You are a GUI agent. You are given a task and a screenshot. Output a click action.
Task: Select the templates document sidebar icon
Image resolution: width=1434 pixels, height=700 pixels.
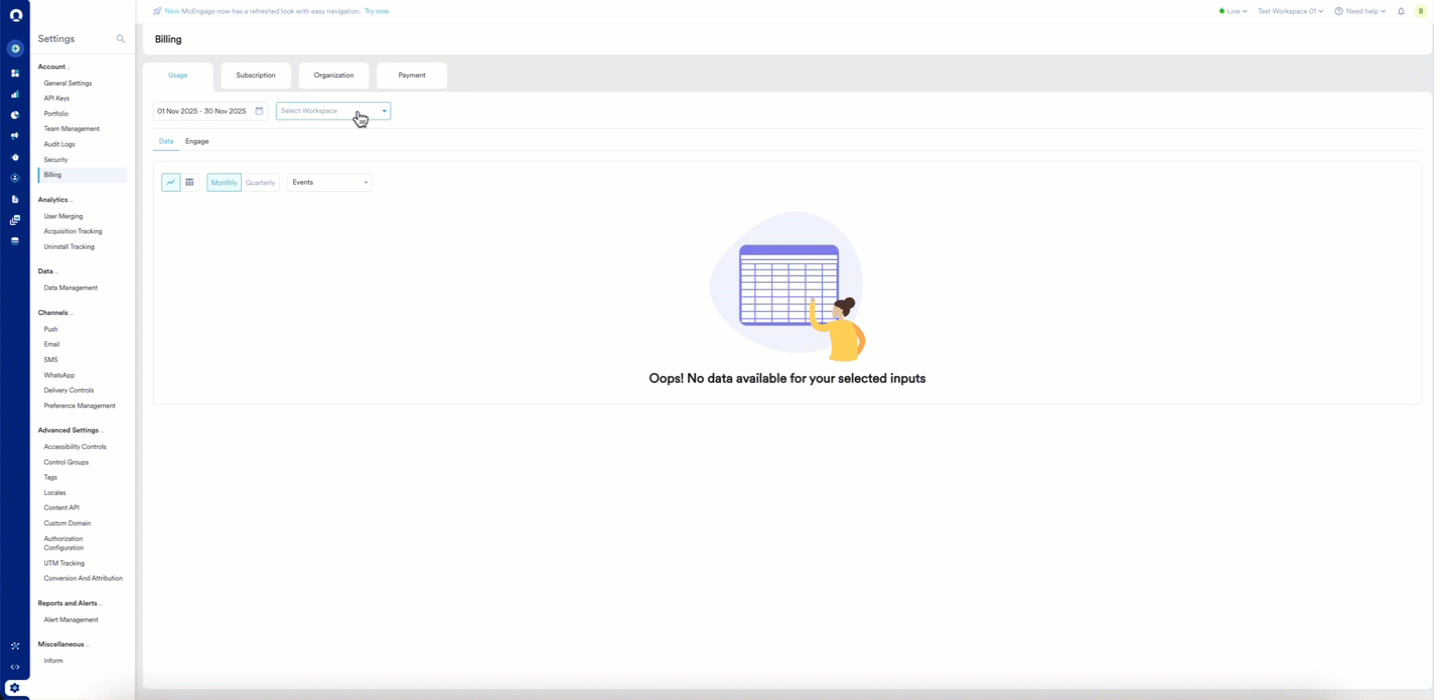[x=15, y=198]
